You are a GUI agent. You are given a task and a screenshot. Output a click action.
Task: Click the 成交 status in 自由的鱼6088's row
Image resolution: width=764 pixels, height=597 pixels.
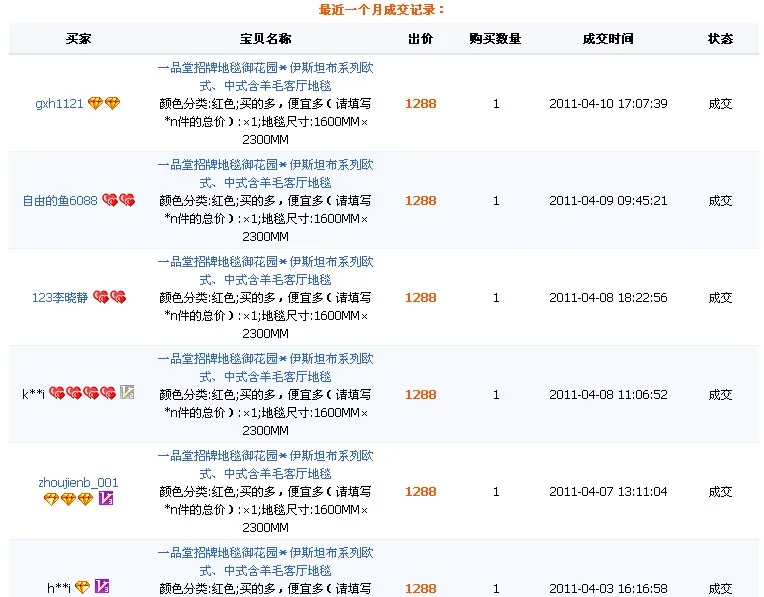(x=720, y=200)
